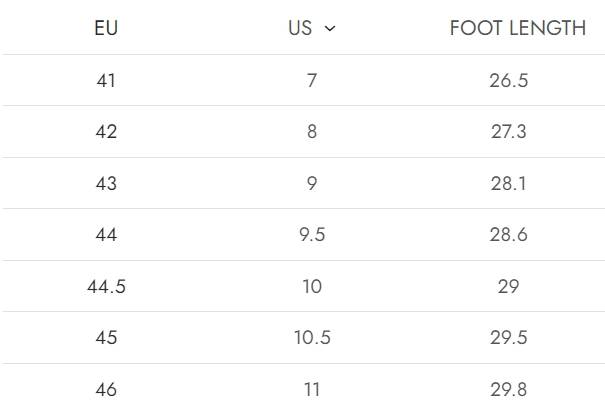Select the 29.8 foot length cell
Image resolution: width=605 pixels, height=418 pixels.
508,389
